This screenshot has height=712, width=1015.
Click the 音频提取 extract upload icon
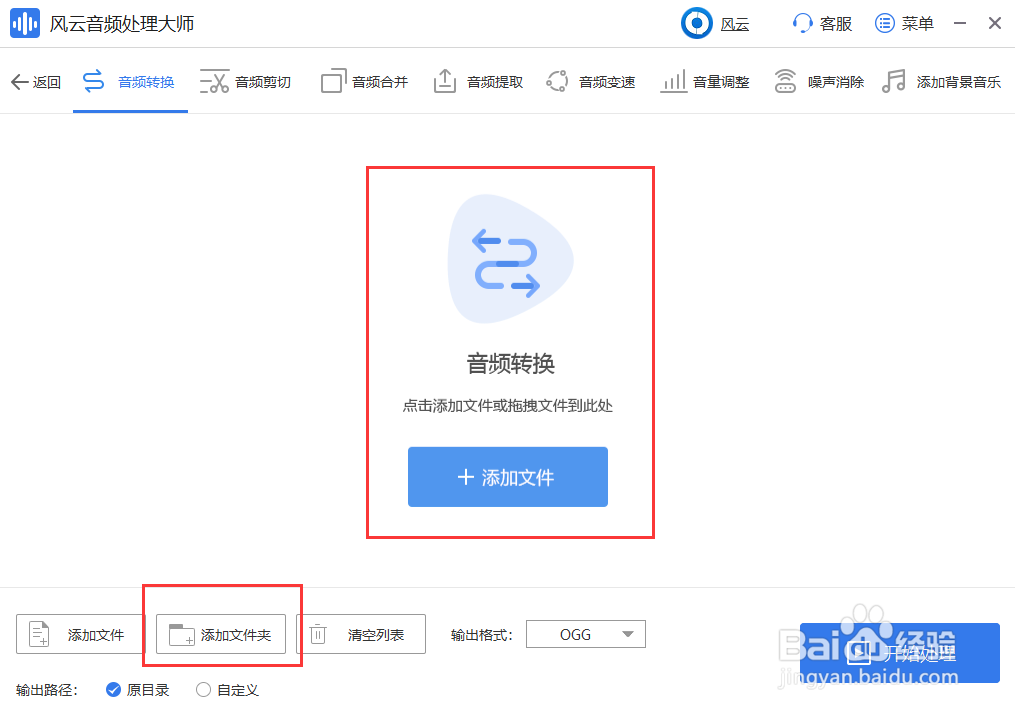coord(445,82)
